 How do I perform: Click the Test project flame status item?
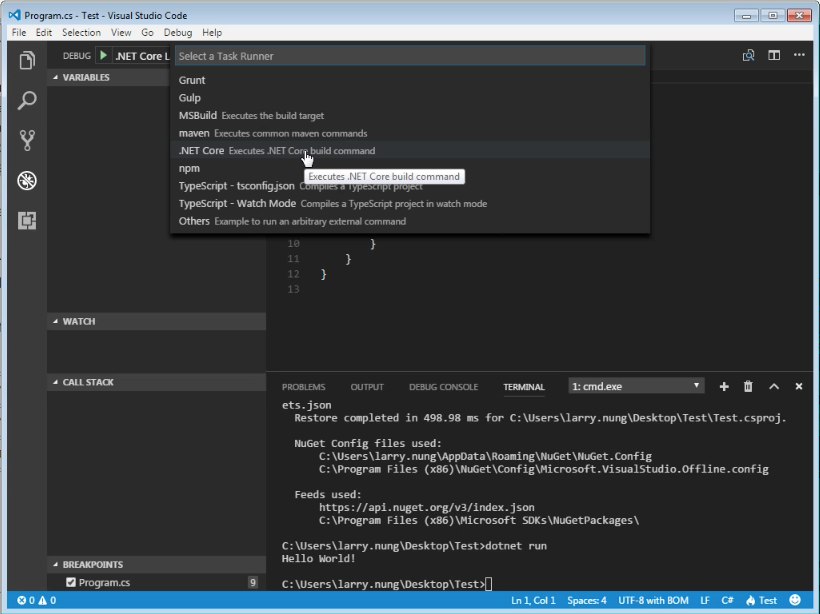tap(761, 600)
